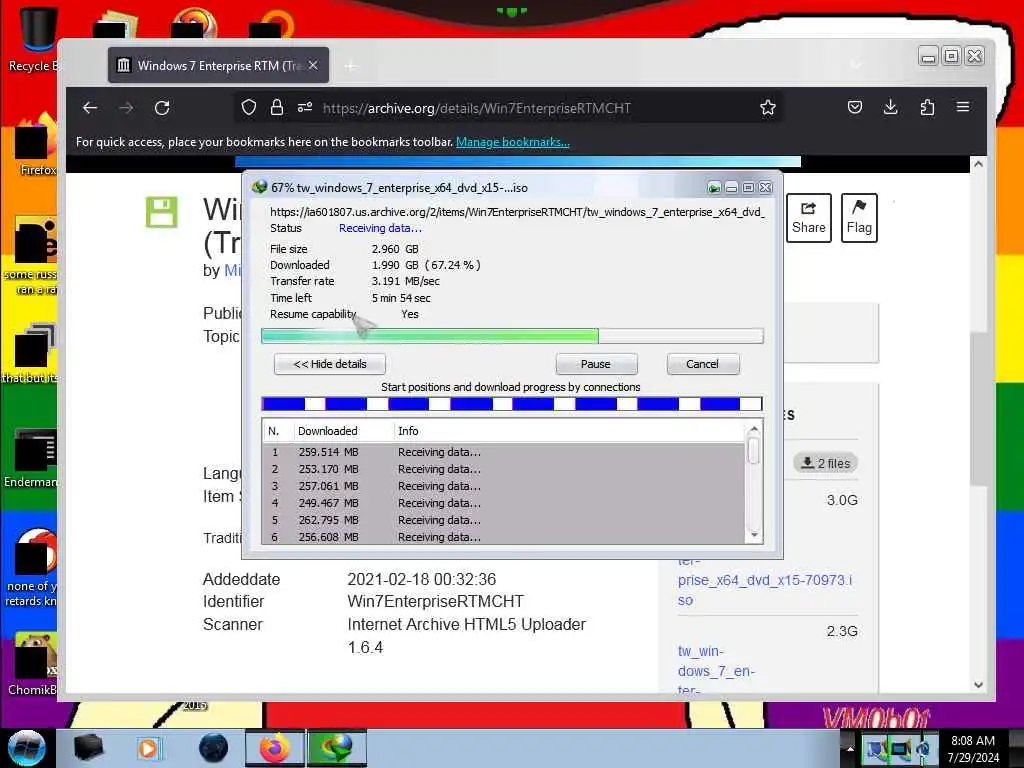Click the green floppy disk software icon
This screenshot has height=768, width=1024.
tap(161, 212)
